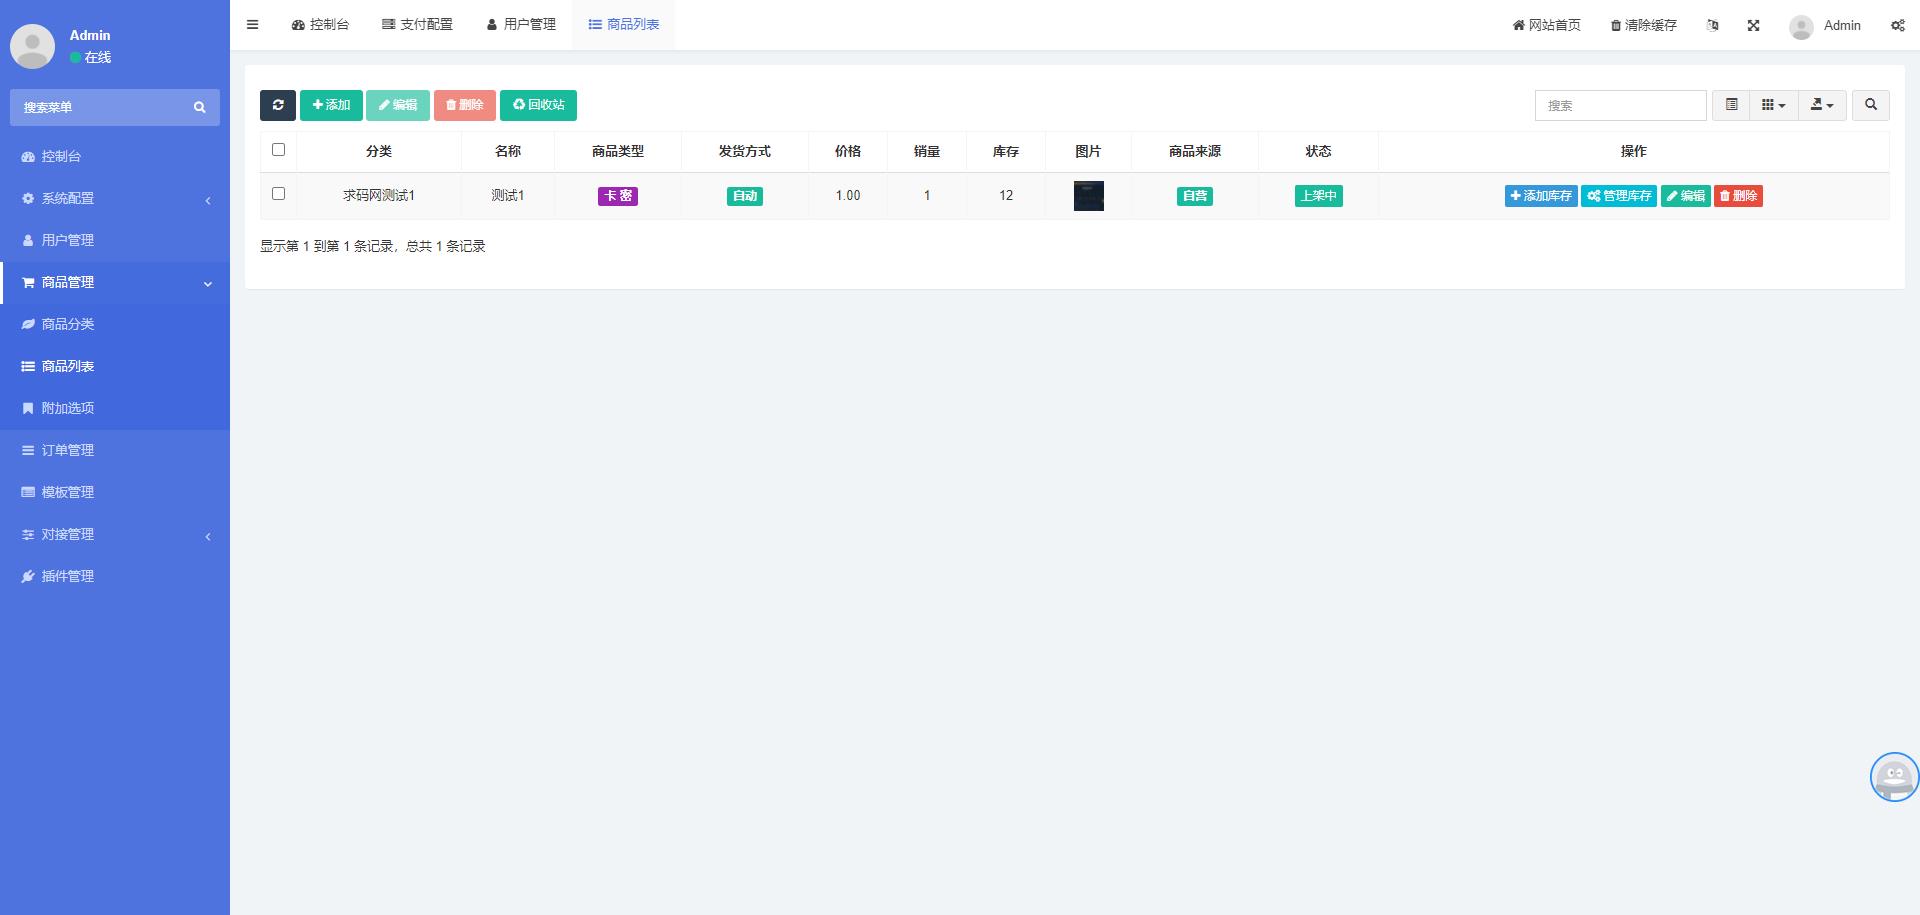
Task: Click the green 添加 button
Action: (331, 105)
